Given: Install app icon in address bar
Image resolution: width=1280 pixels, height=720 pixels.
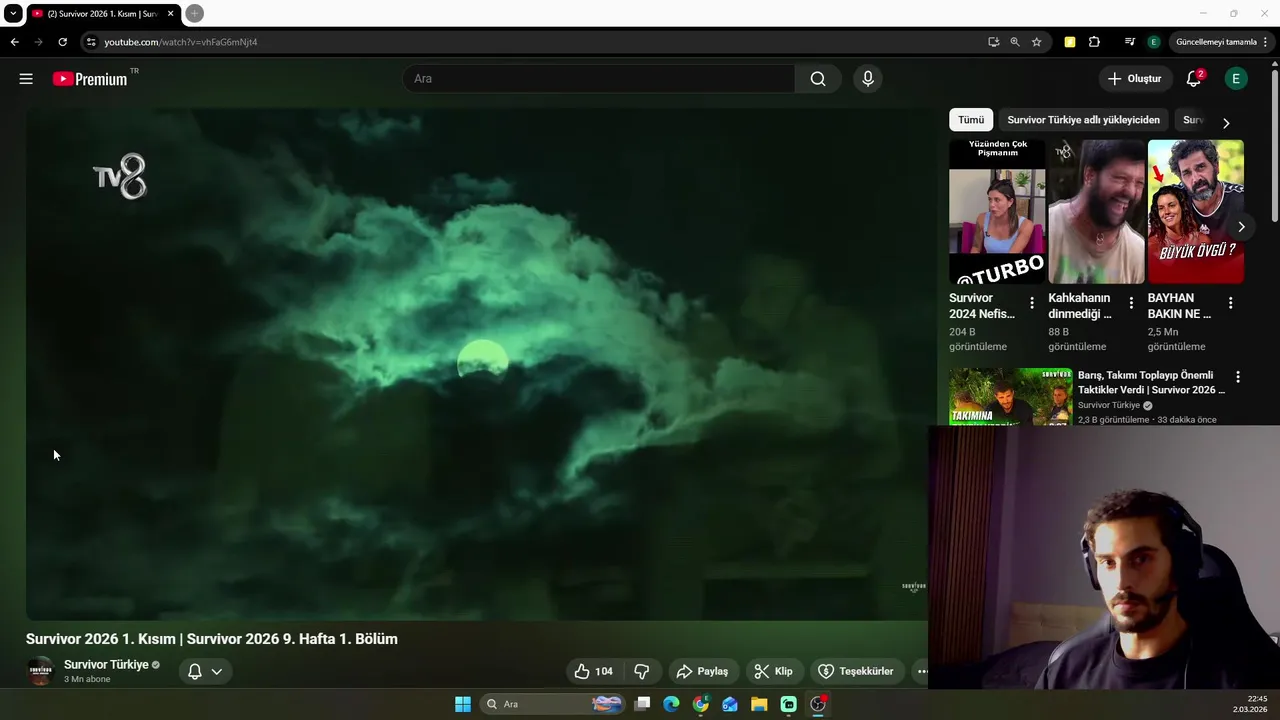Looking at the screenshot, I should (x=993, y=42).
